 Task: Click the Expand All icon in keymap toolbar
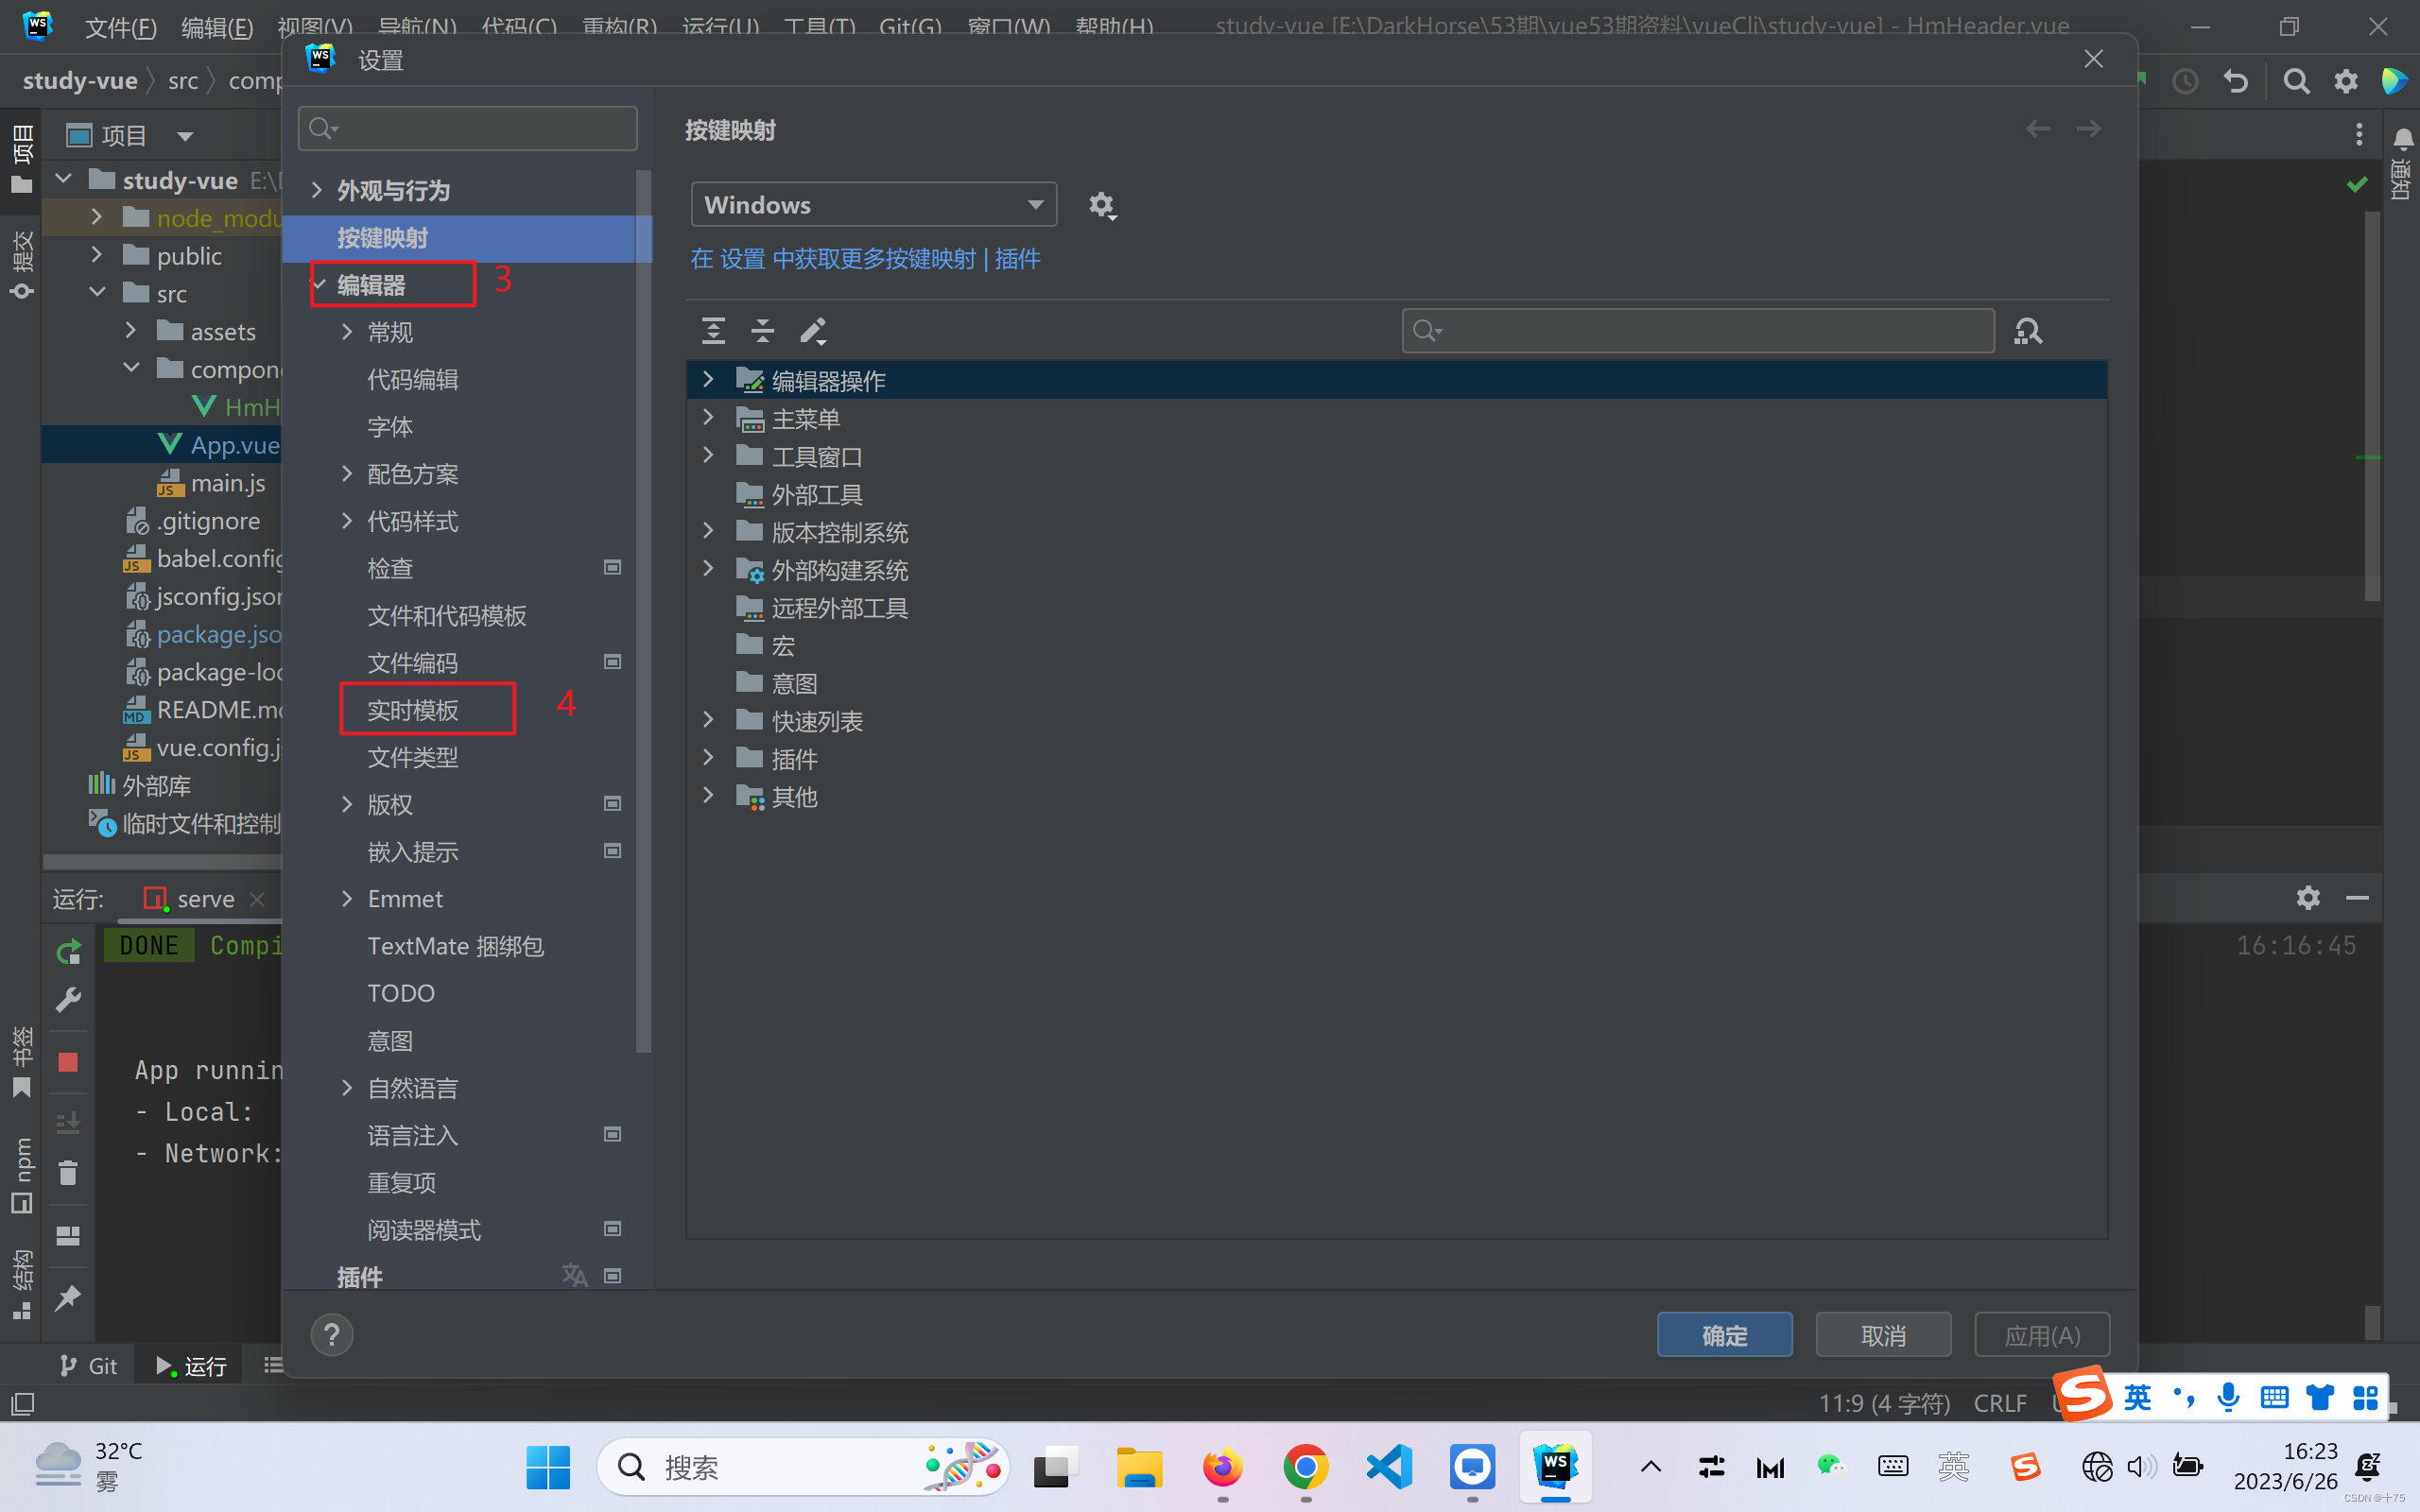[713, 330]
